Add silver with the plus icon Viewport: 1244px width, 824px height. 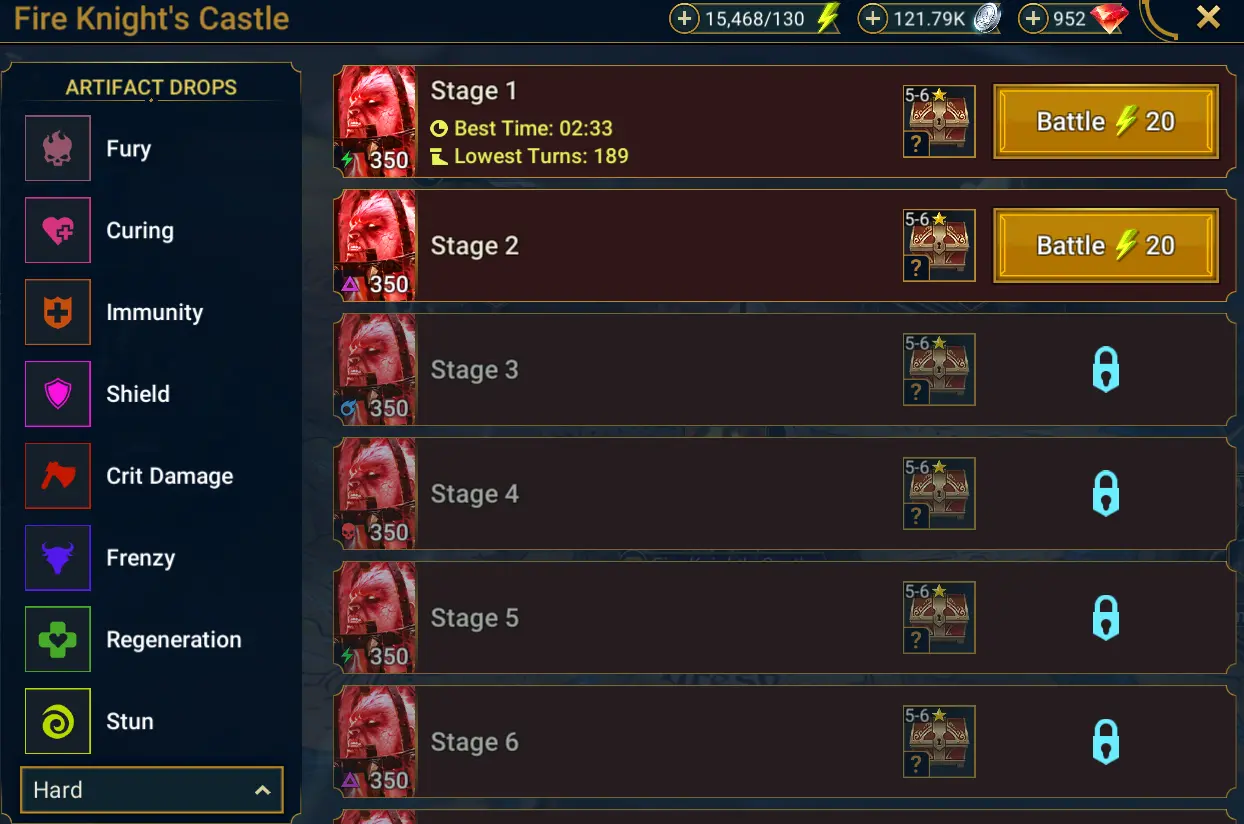pyautogui.click(x=873, y=18)
